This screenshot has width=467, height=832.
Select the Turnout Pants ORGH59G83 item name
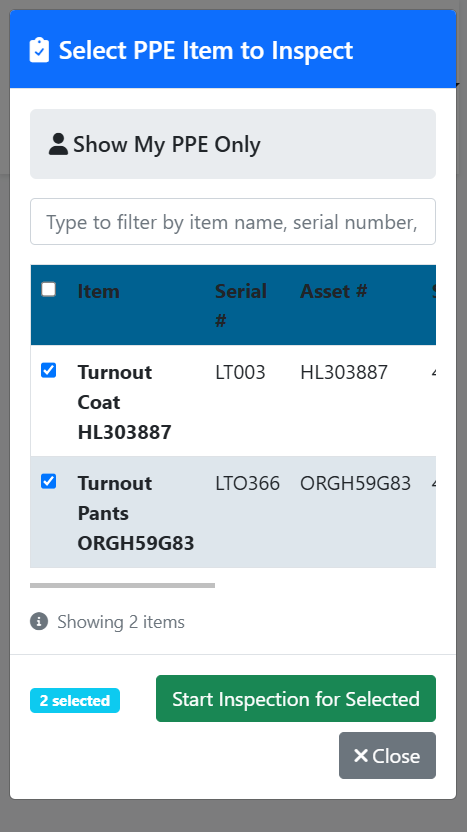point(136,513)
